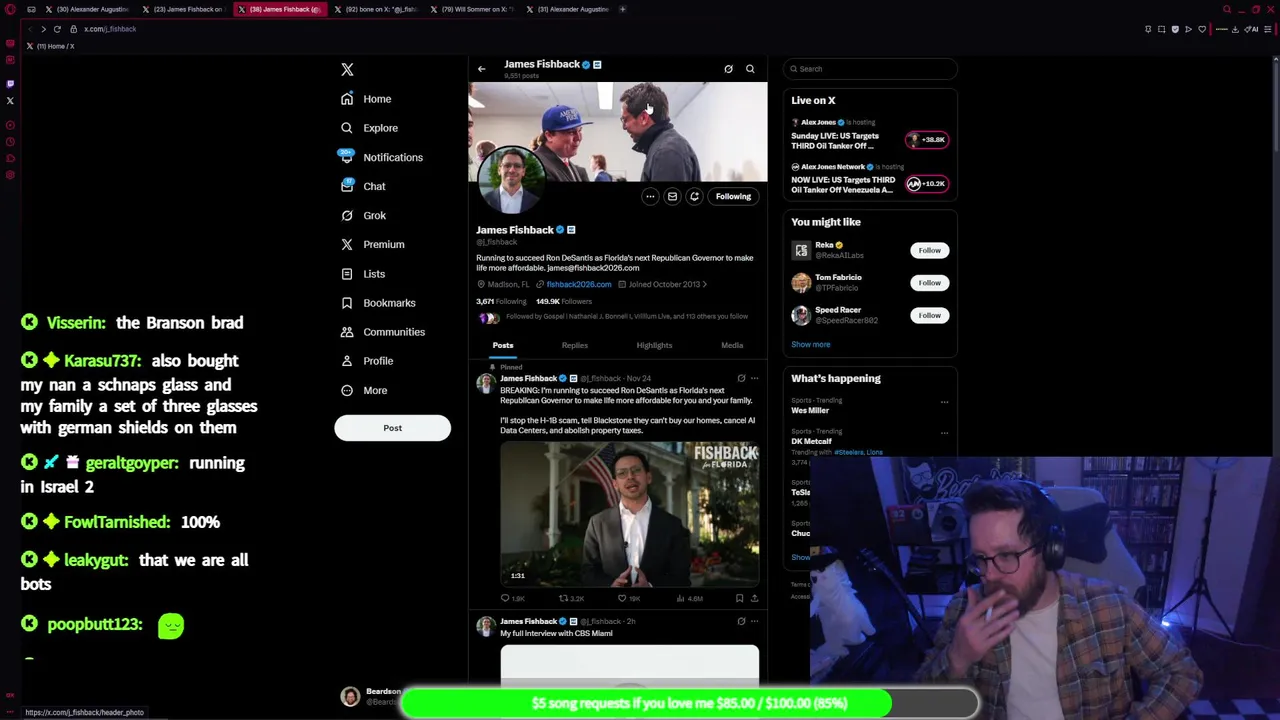Screen dimensions: 1280x720
Task: Click the Grok profile summary icon
Action: (x=728, y=69)
